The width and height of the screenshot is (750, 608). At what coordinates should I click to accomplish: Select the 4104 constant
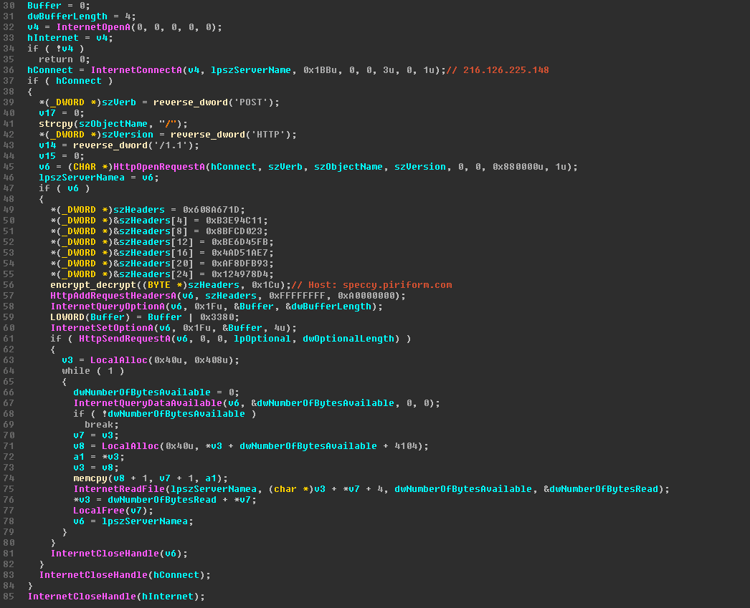(x=406, y=446)
